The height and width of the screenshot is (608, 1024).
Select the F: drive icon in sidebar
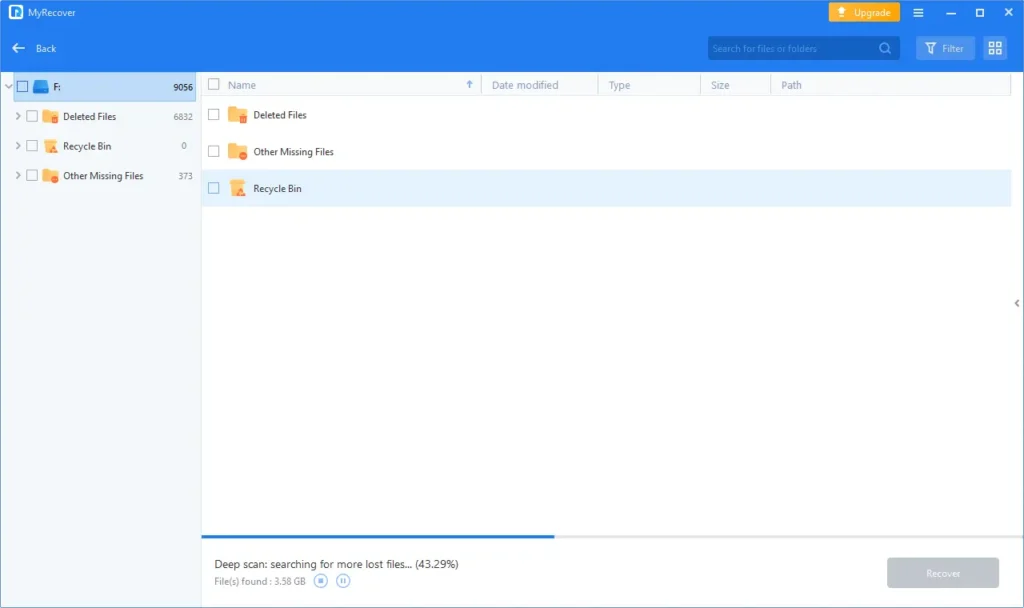click(x=41, y=87)
